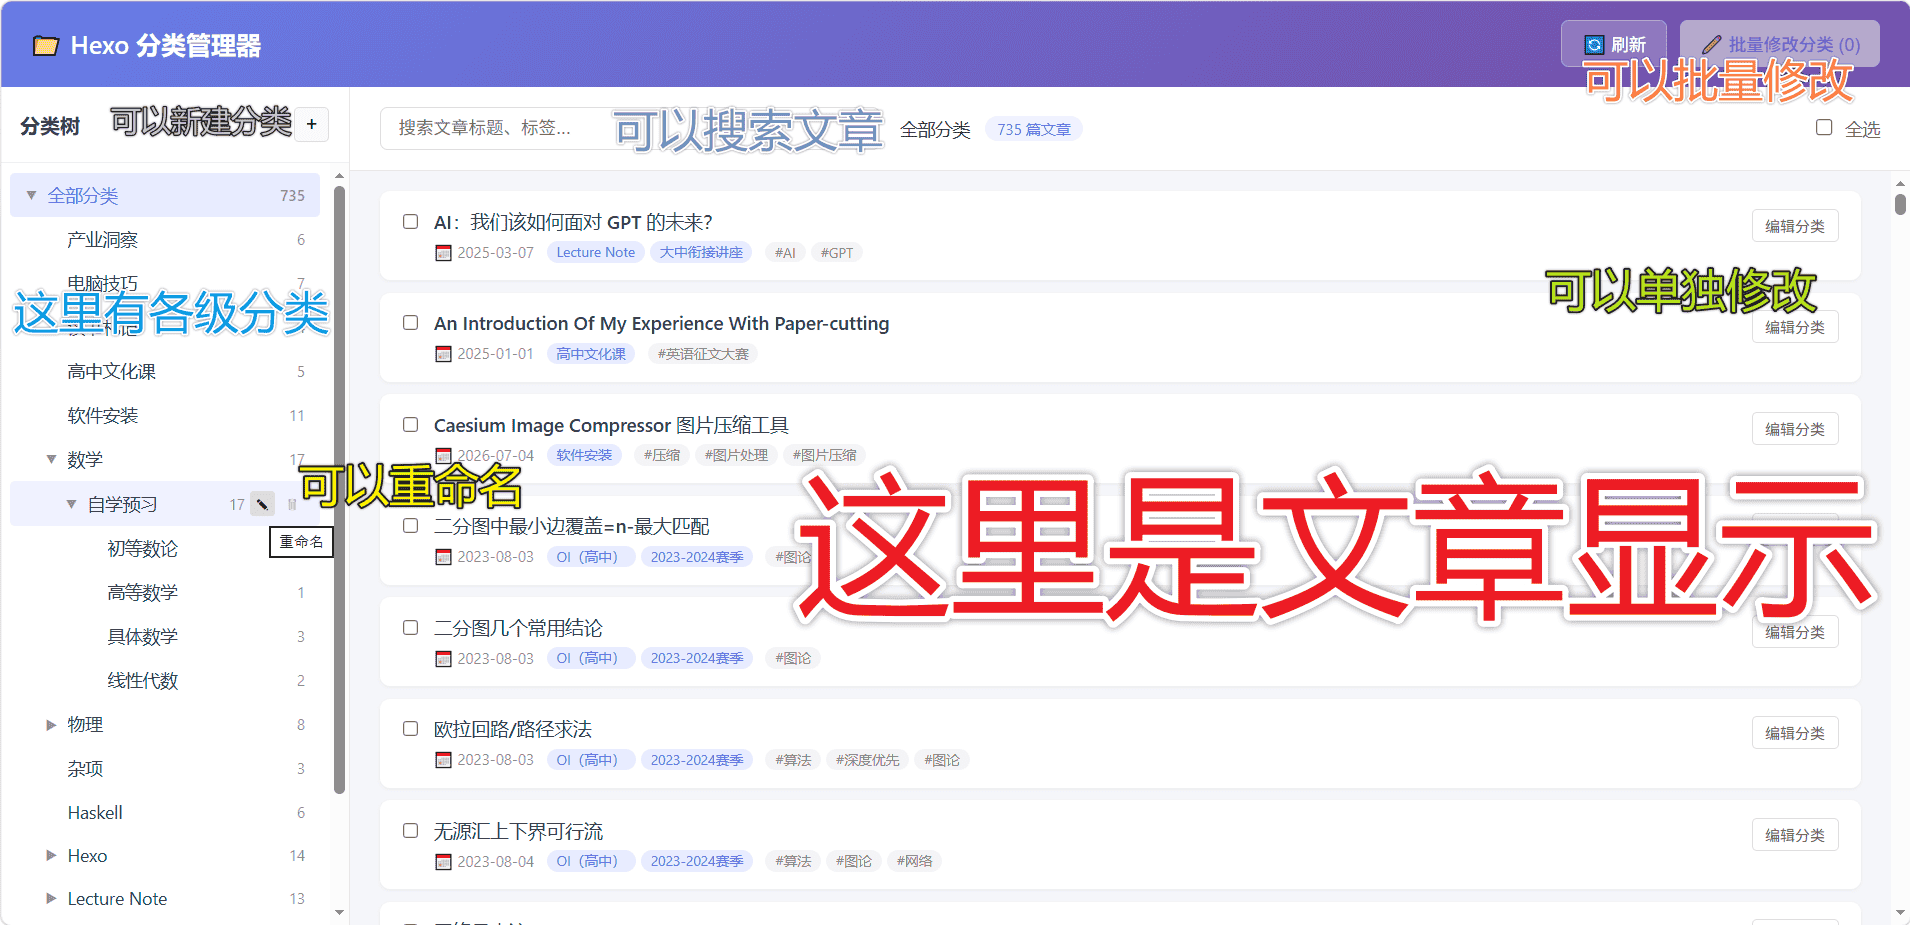This screenshot has width=1910, height=925.
Task: Collapse the 全部分类 tree arrow
Action: 31,195
